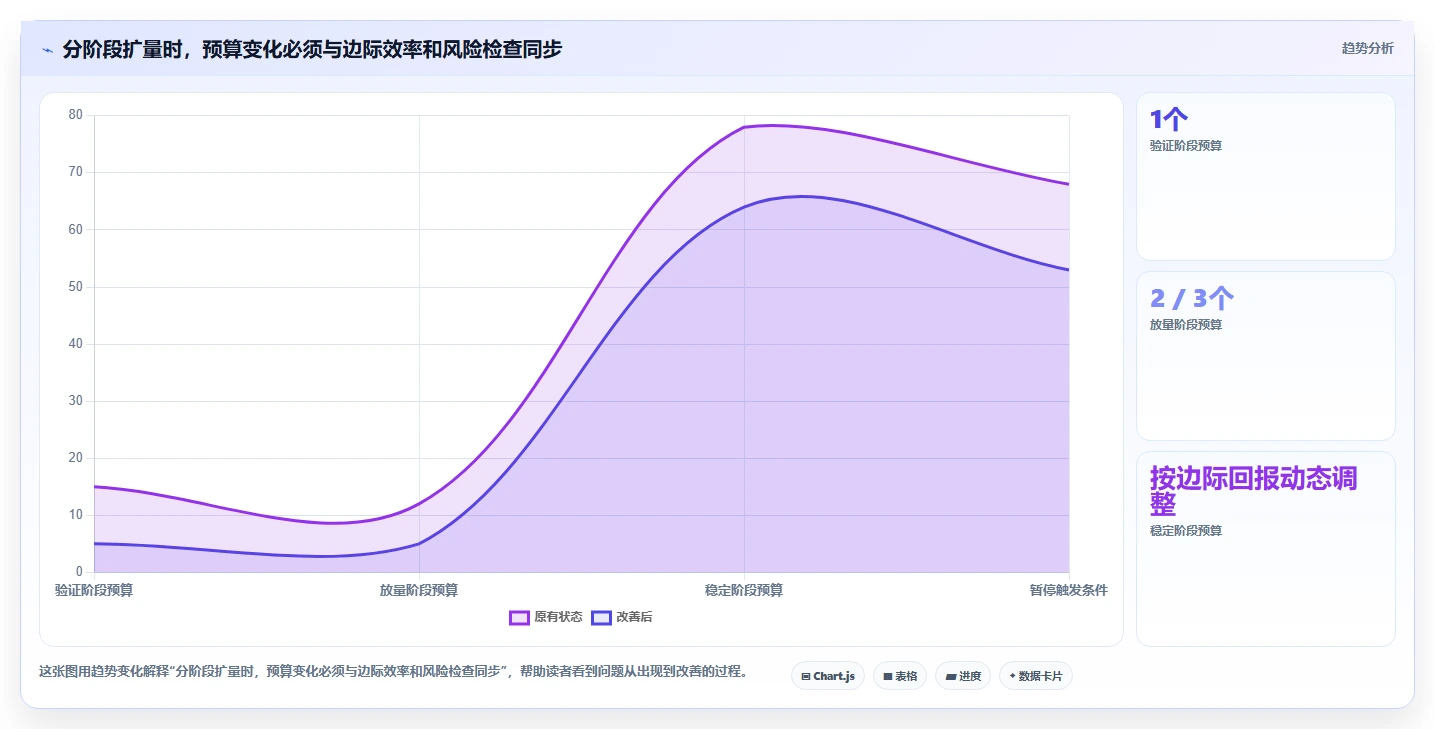This screenshot has width=1435, height=729.
Task: Click 改善后 line end point at 暂停触发条件
Action: 1069,270
